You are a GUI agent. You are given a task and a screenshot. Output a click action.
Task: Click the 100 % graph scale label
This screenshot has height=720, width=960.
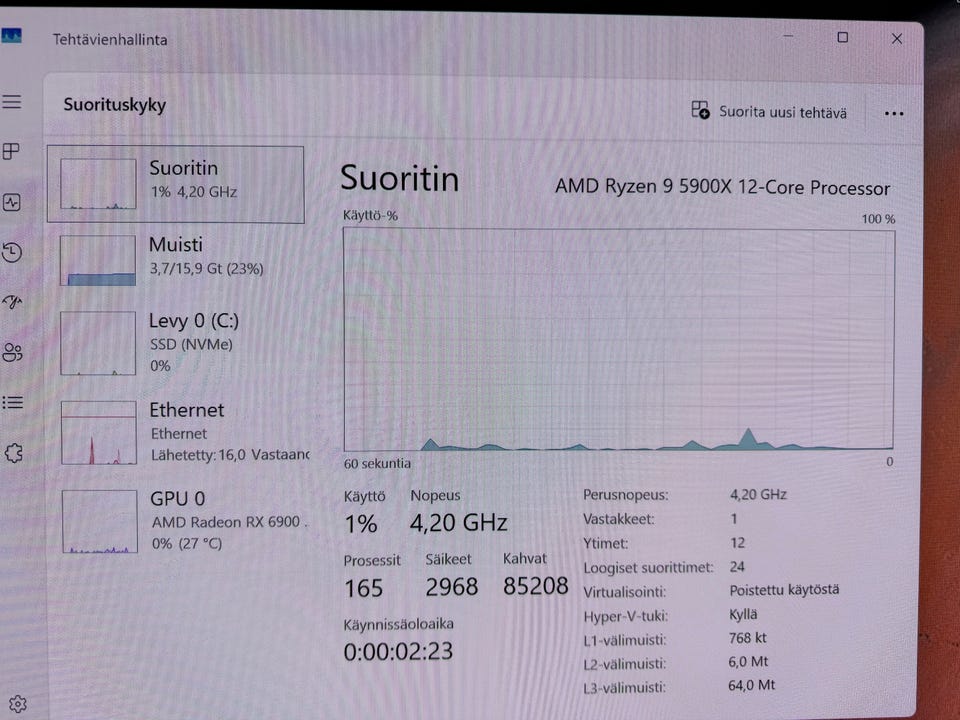pyautogui.click(x=879, y=219)
